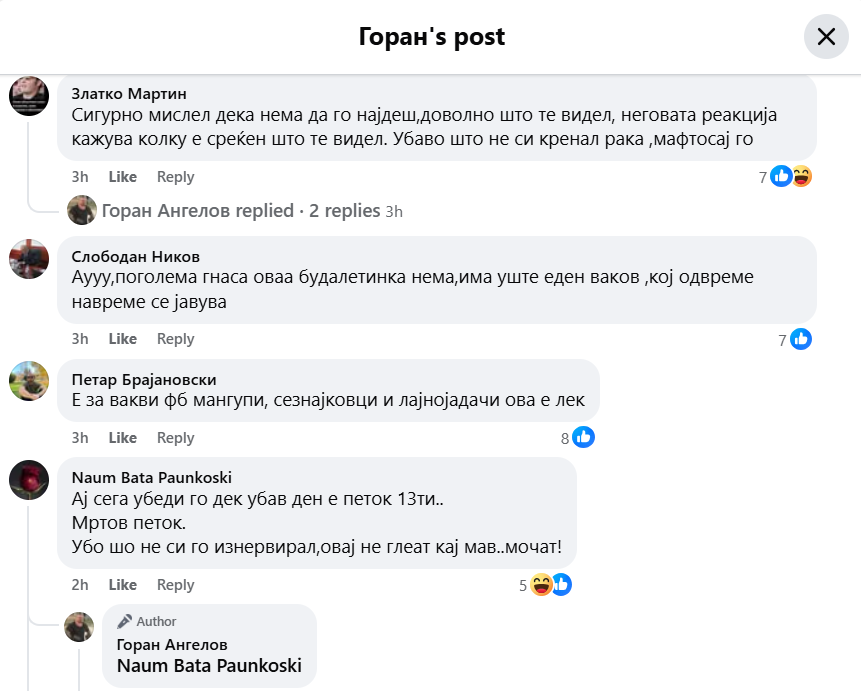Image resolution: width=861 pixels, height=691 pixels.
Task: Reply to Петар Брајановски's comment
Action: (x=175, y=438)
